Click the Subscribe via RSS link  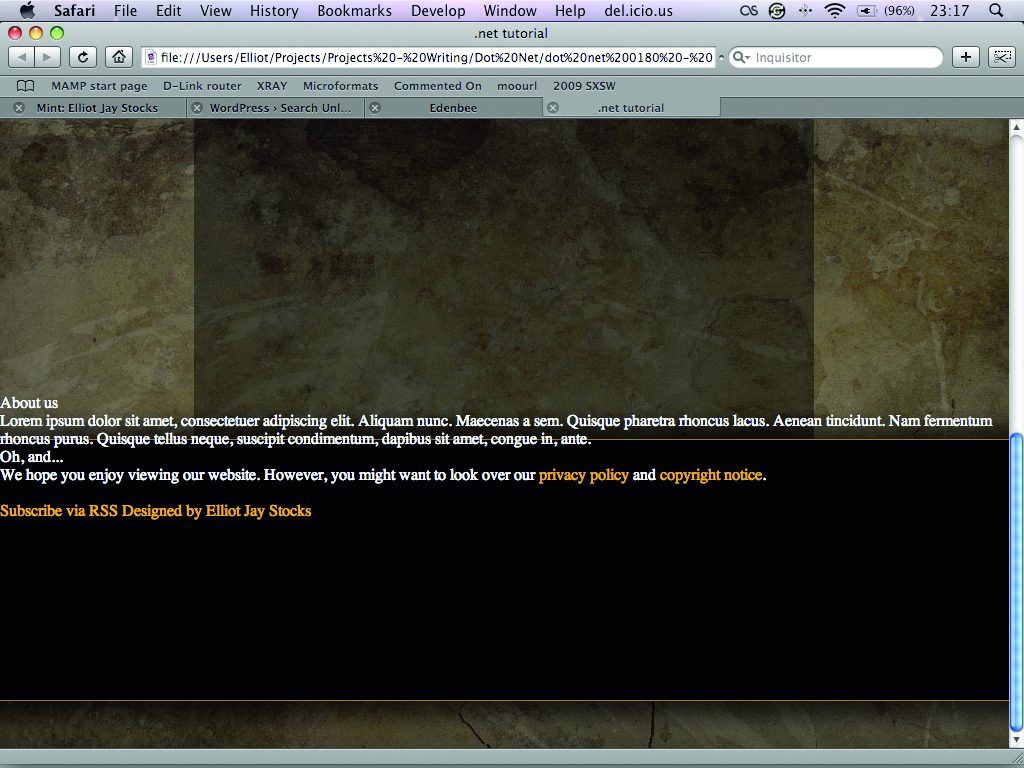(59, 511)
